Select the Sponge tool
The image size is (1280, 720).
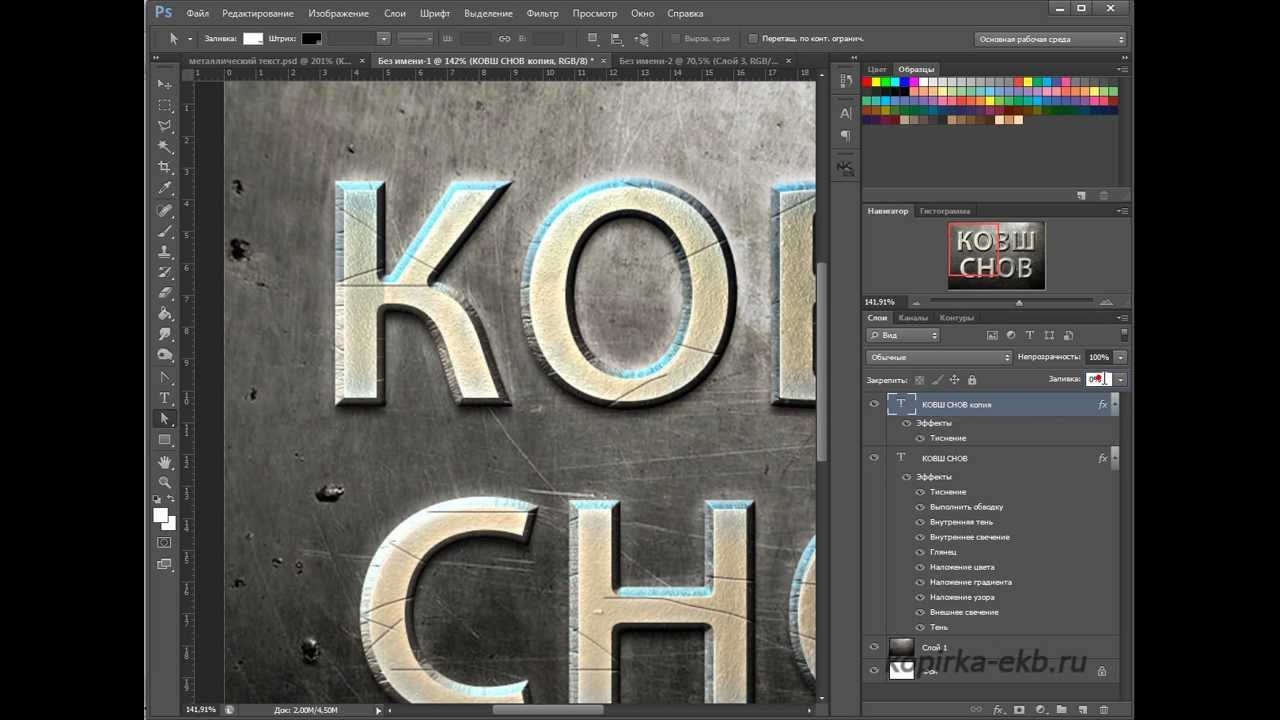165,356
